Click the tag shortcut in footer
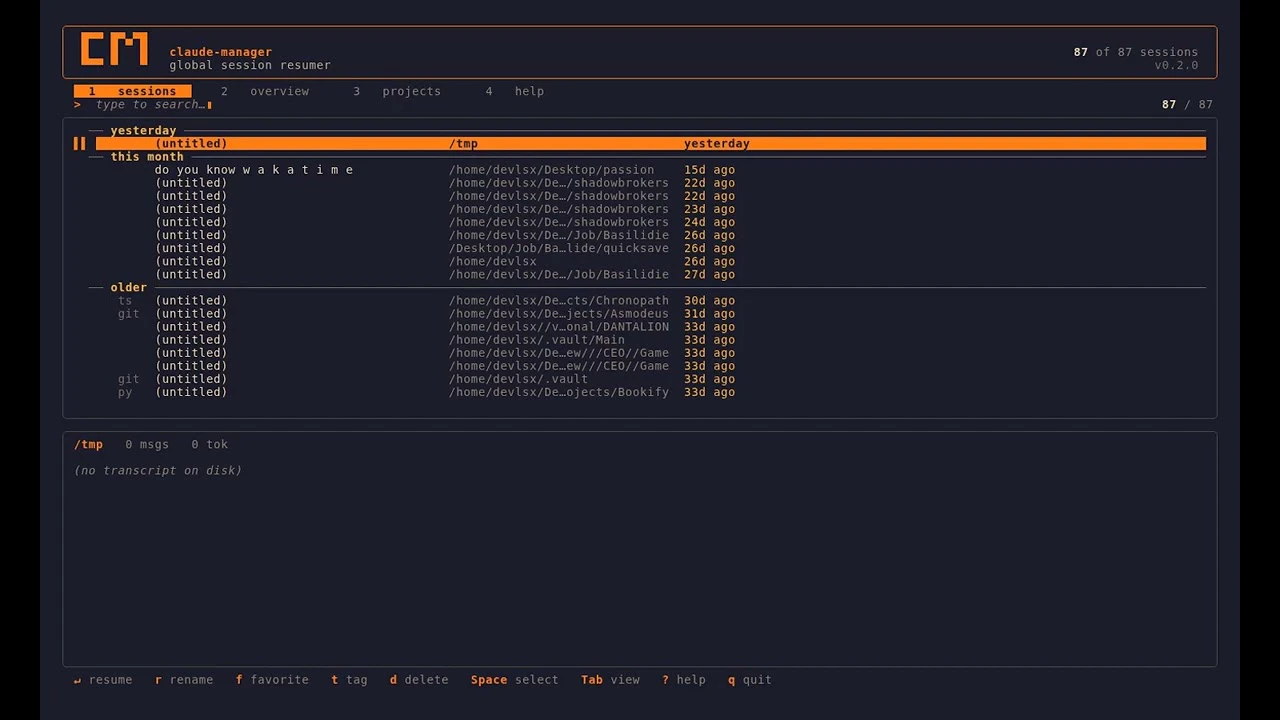The width and height of the screenshot is (1280, 720). (x=349, y=680)
